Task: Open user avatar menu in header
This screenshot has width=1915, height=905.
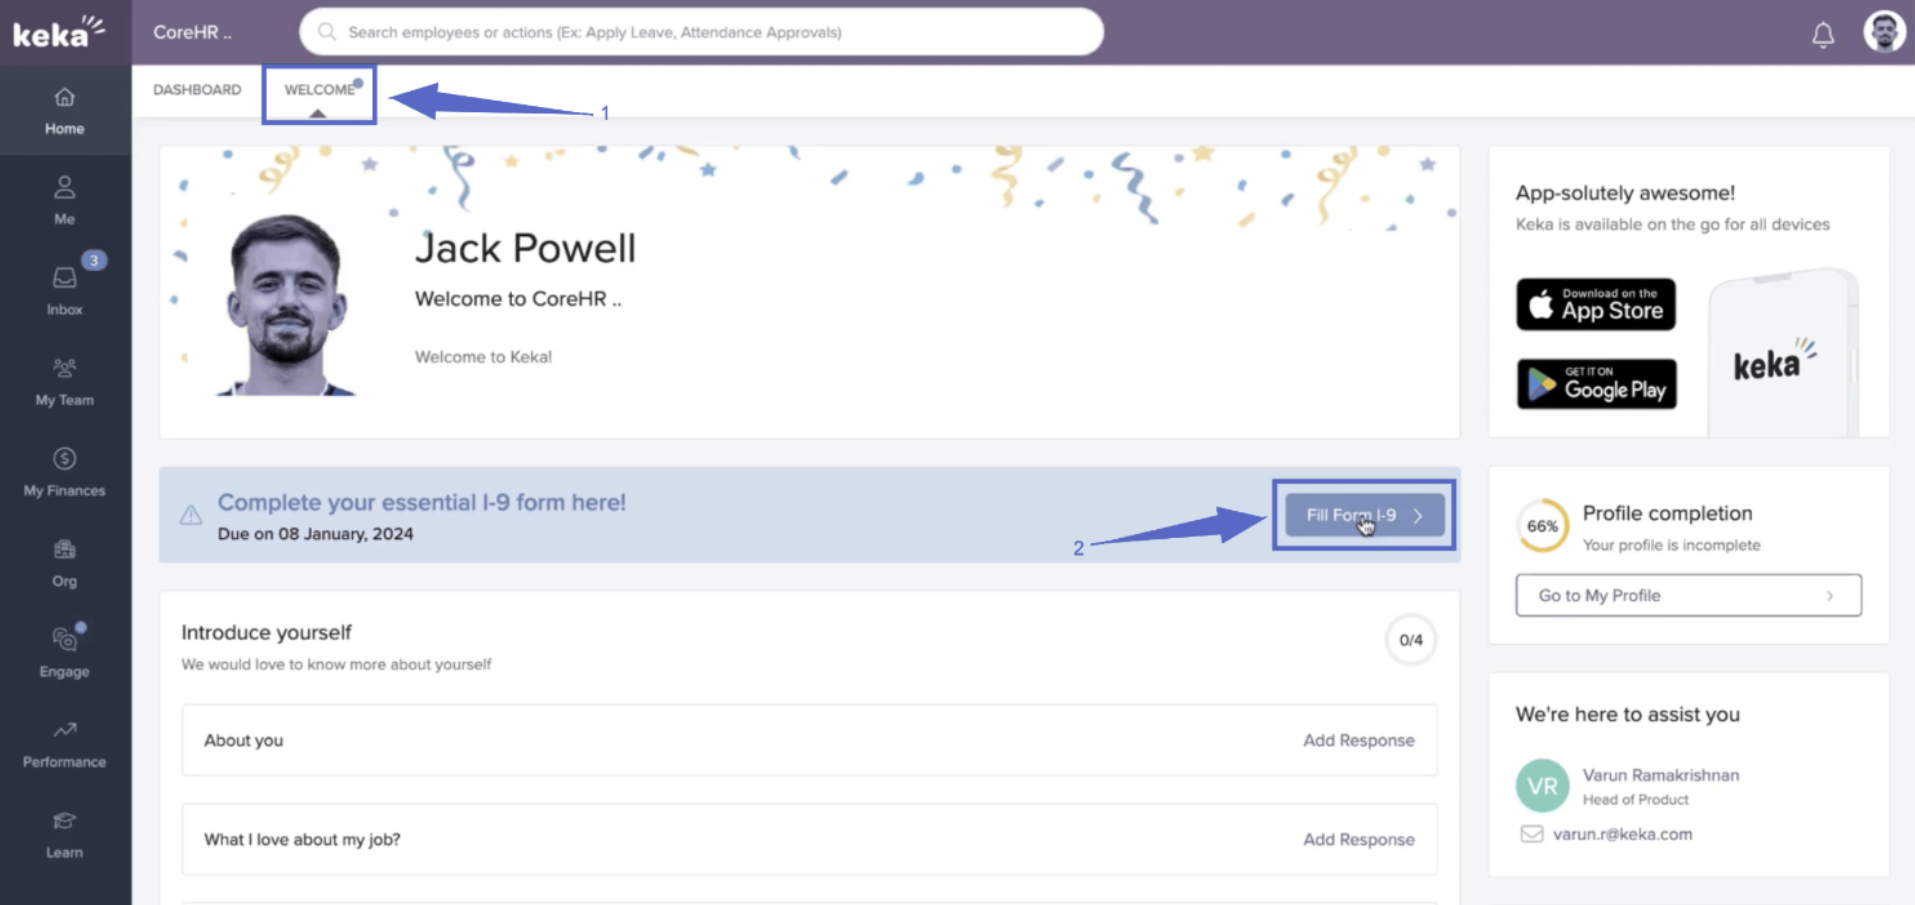Action: click(1883, 32)
